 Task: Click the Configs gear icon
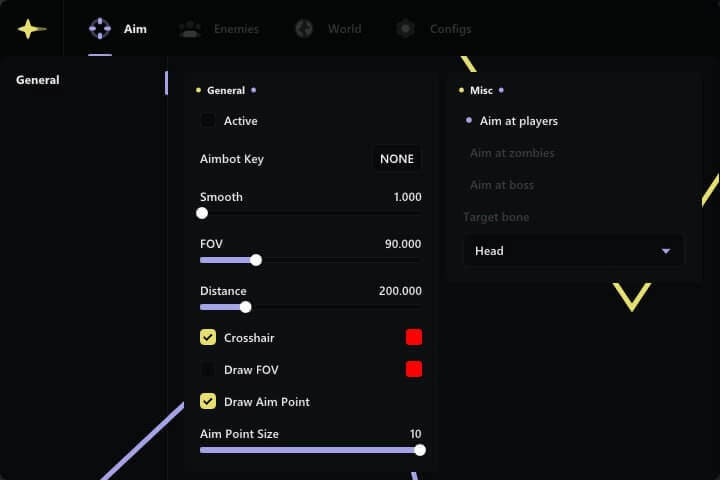(405, 29)
